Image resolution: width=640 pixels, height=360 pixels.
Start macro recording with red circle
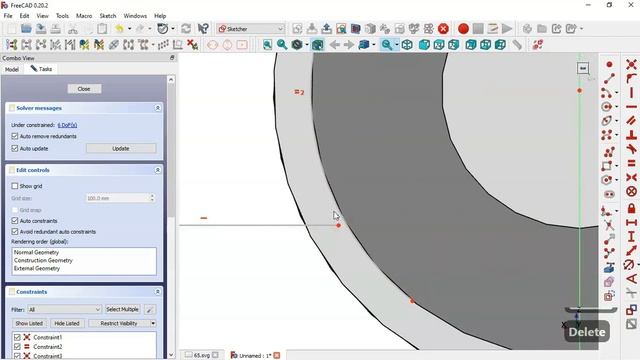(x=463, y=29)
